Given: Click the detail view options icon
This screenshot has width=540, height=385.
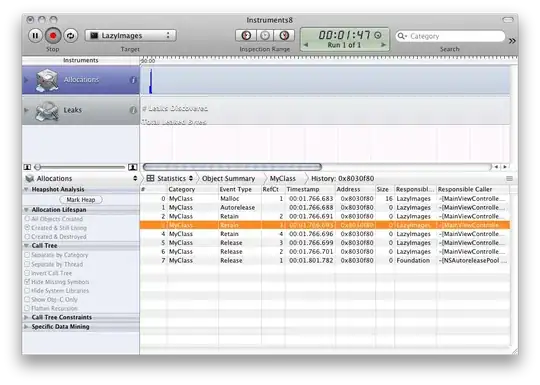Looking at the screenshot, I should [509, 178].
